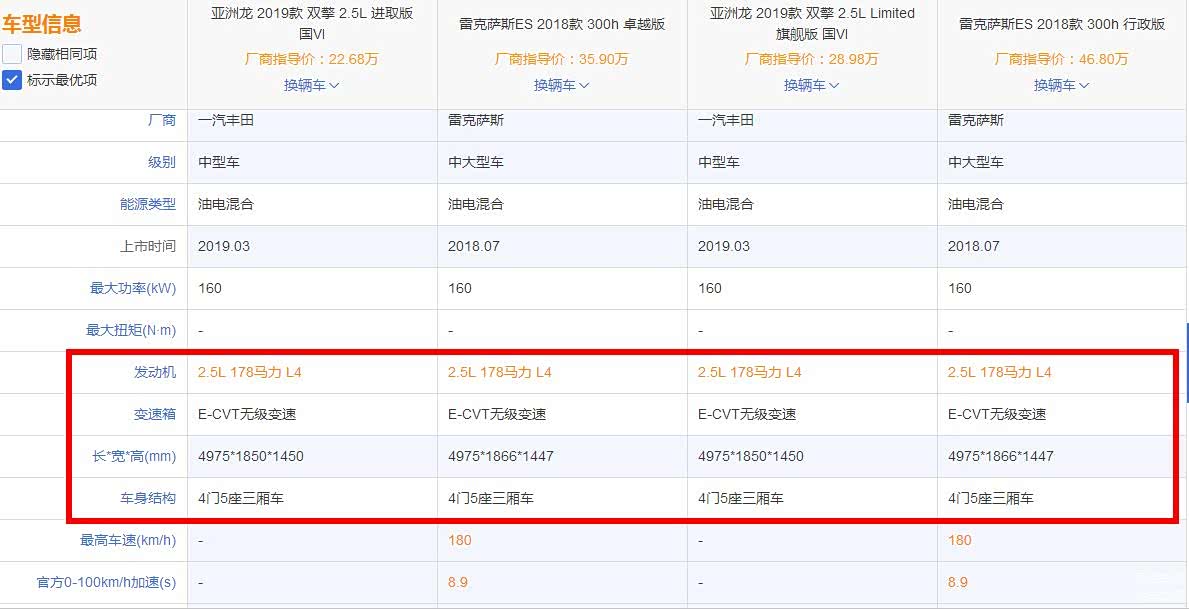Uncheck the 标示最优项 checkbox

point(12,80)
